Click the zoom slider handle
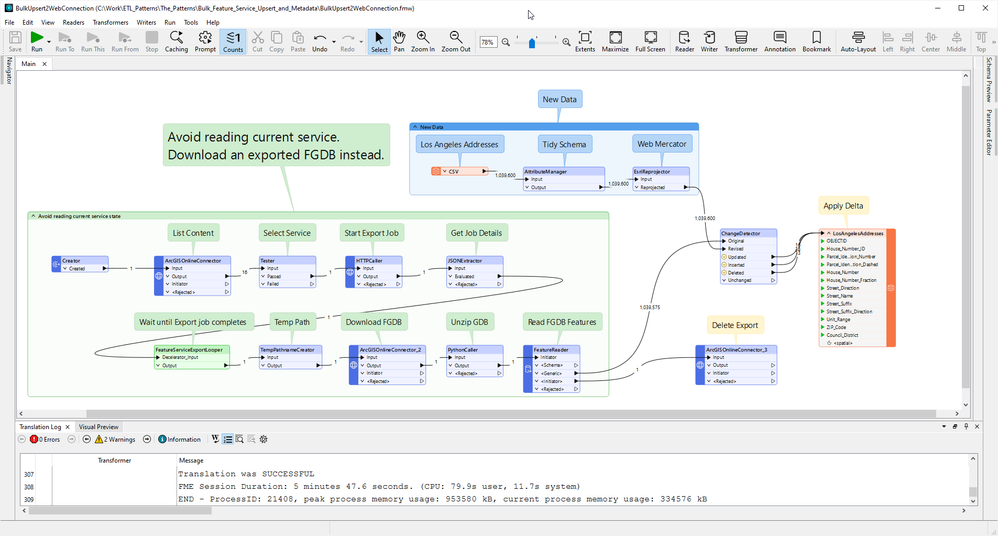Image resolution: width=998 pixels, height=536 pixels. [532, 43]
